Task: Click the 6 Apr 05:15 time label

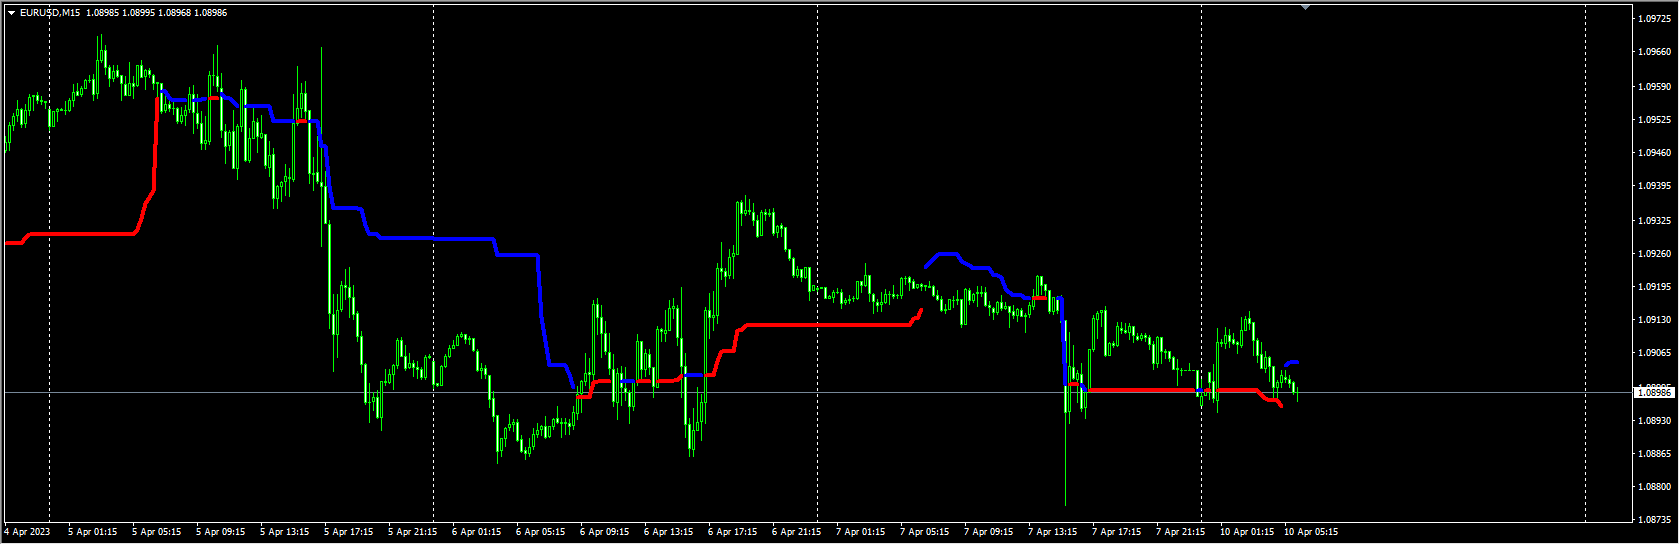Action: tap(540, 532)
